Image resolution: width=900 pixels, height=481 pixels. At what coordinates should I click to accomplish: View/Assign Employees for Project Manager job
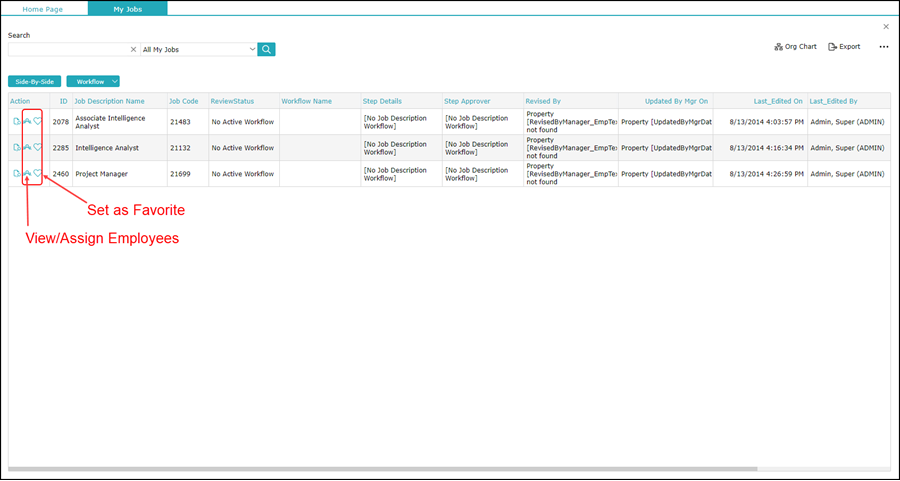coord(27,173)
